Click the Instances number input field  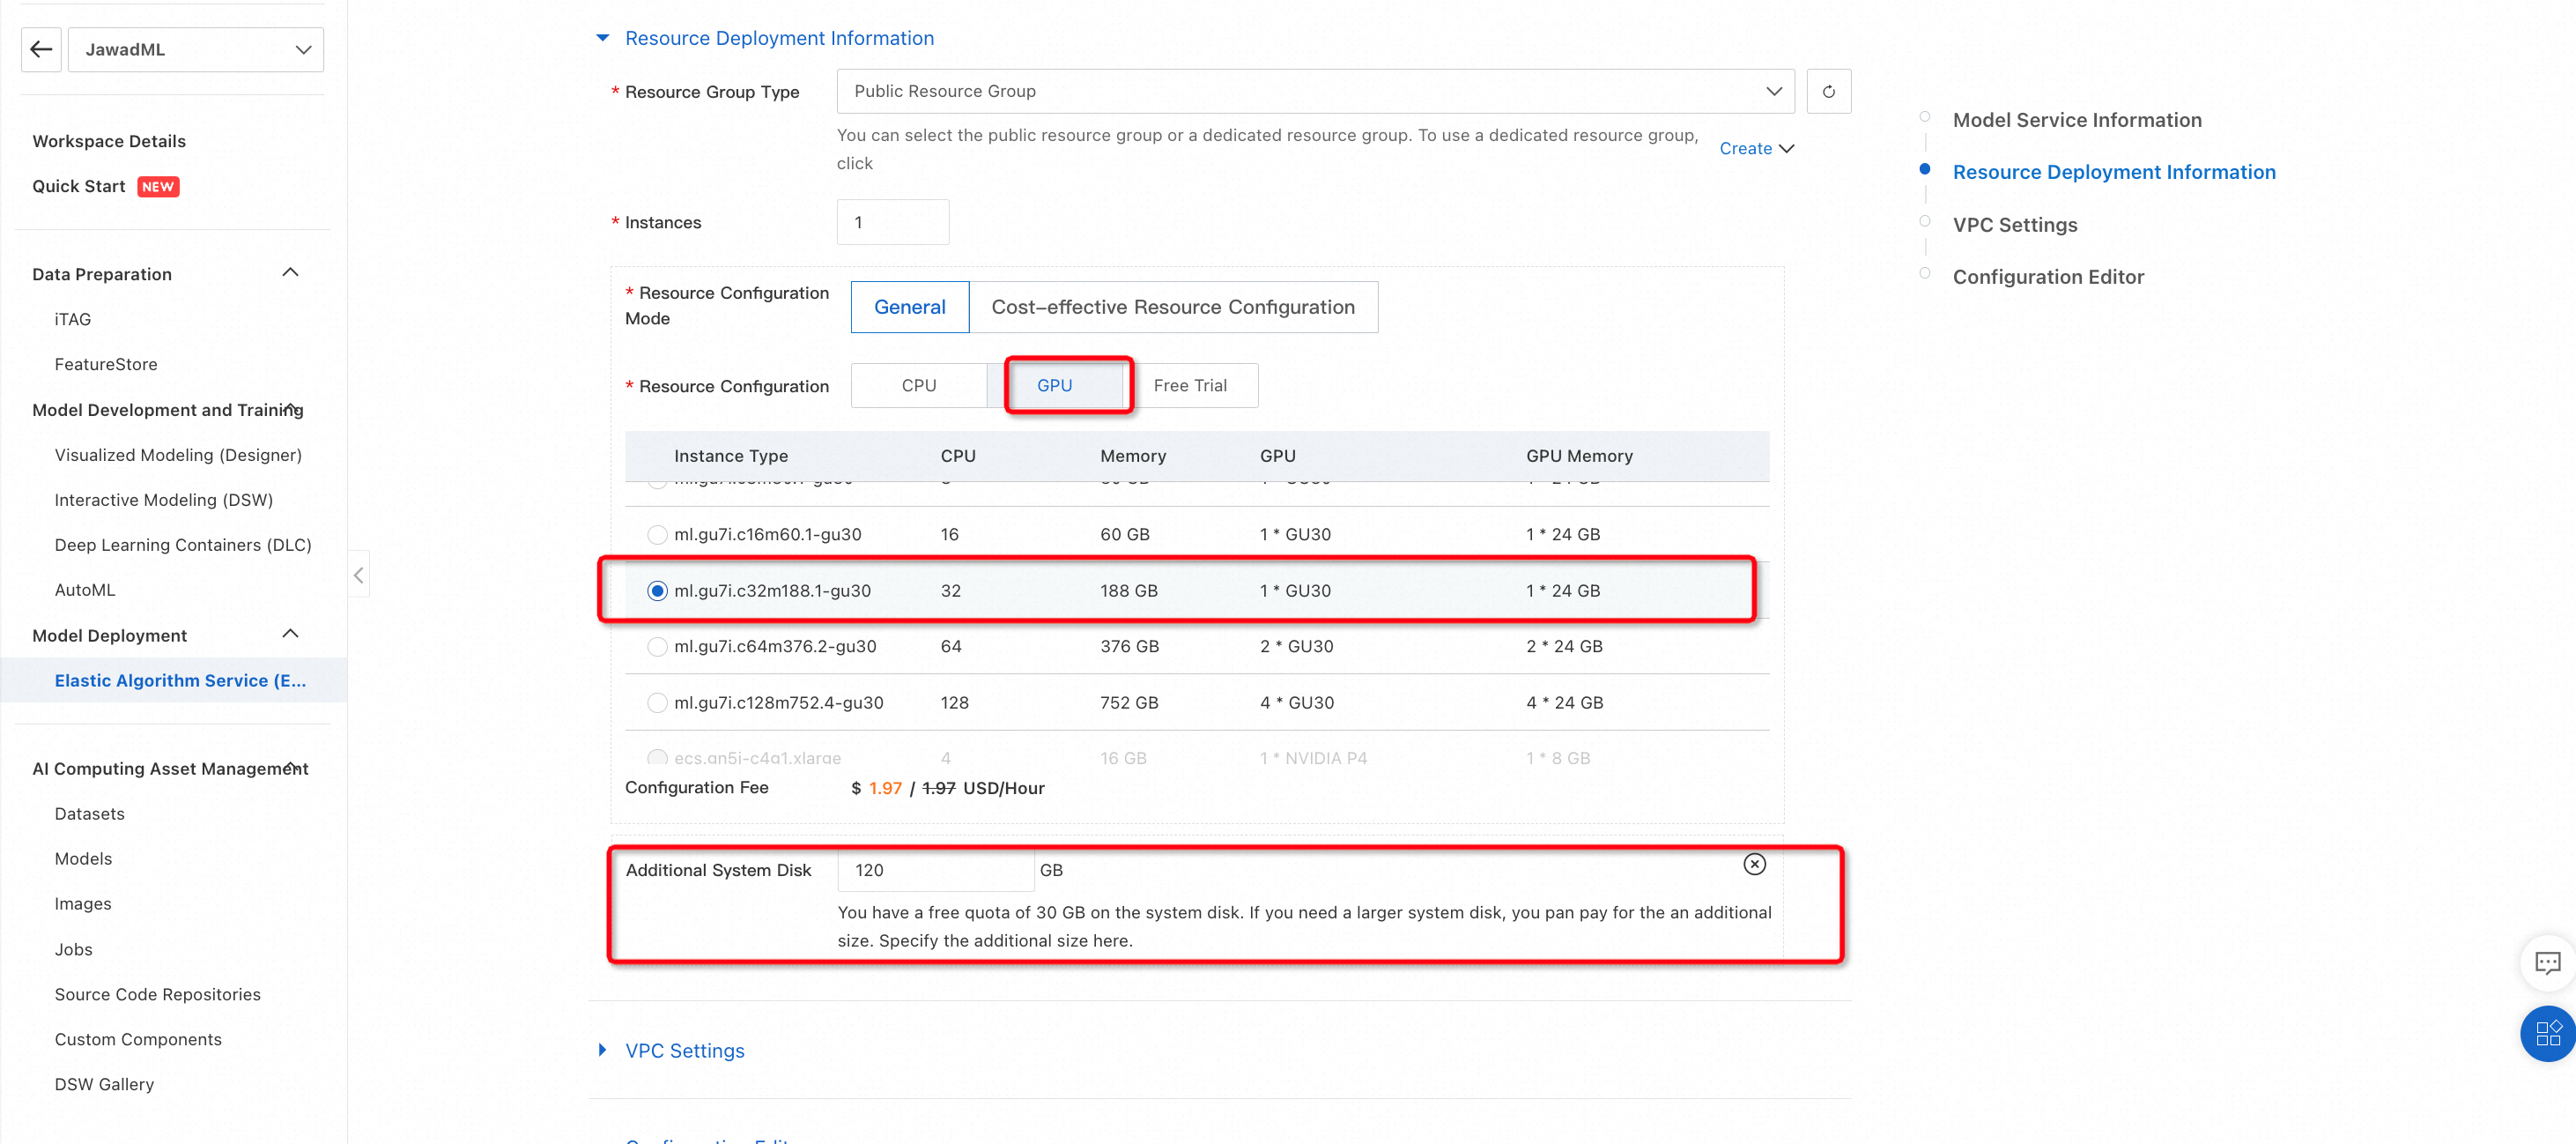pyautogui.click(x=892, y=222)
